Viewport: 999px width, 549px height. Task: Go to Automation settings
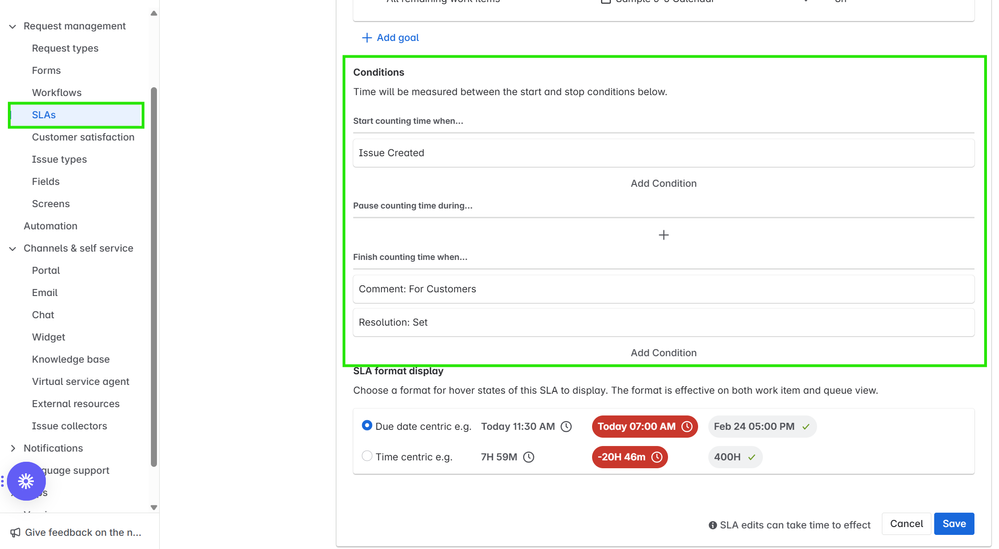(50, 226)
